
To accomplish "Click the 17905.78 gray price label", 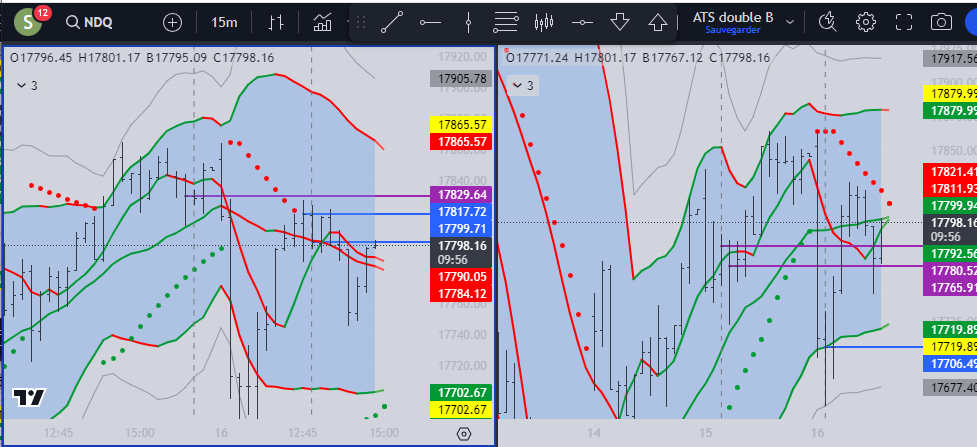I will [461, 79].
